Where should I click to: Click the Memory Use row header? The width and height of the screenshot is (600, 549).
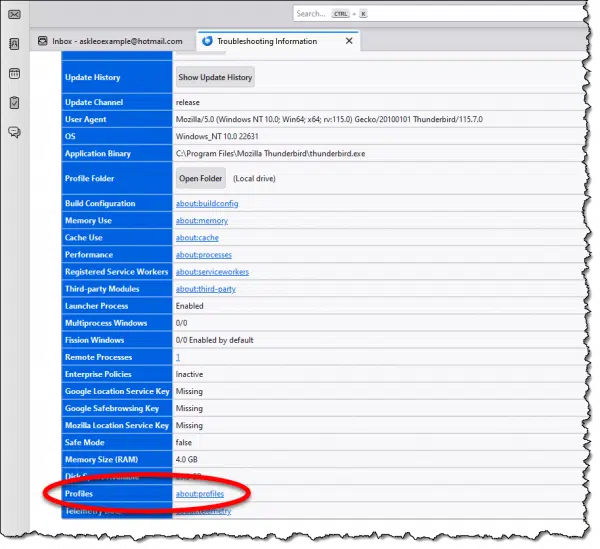pos(117,221)
